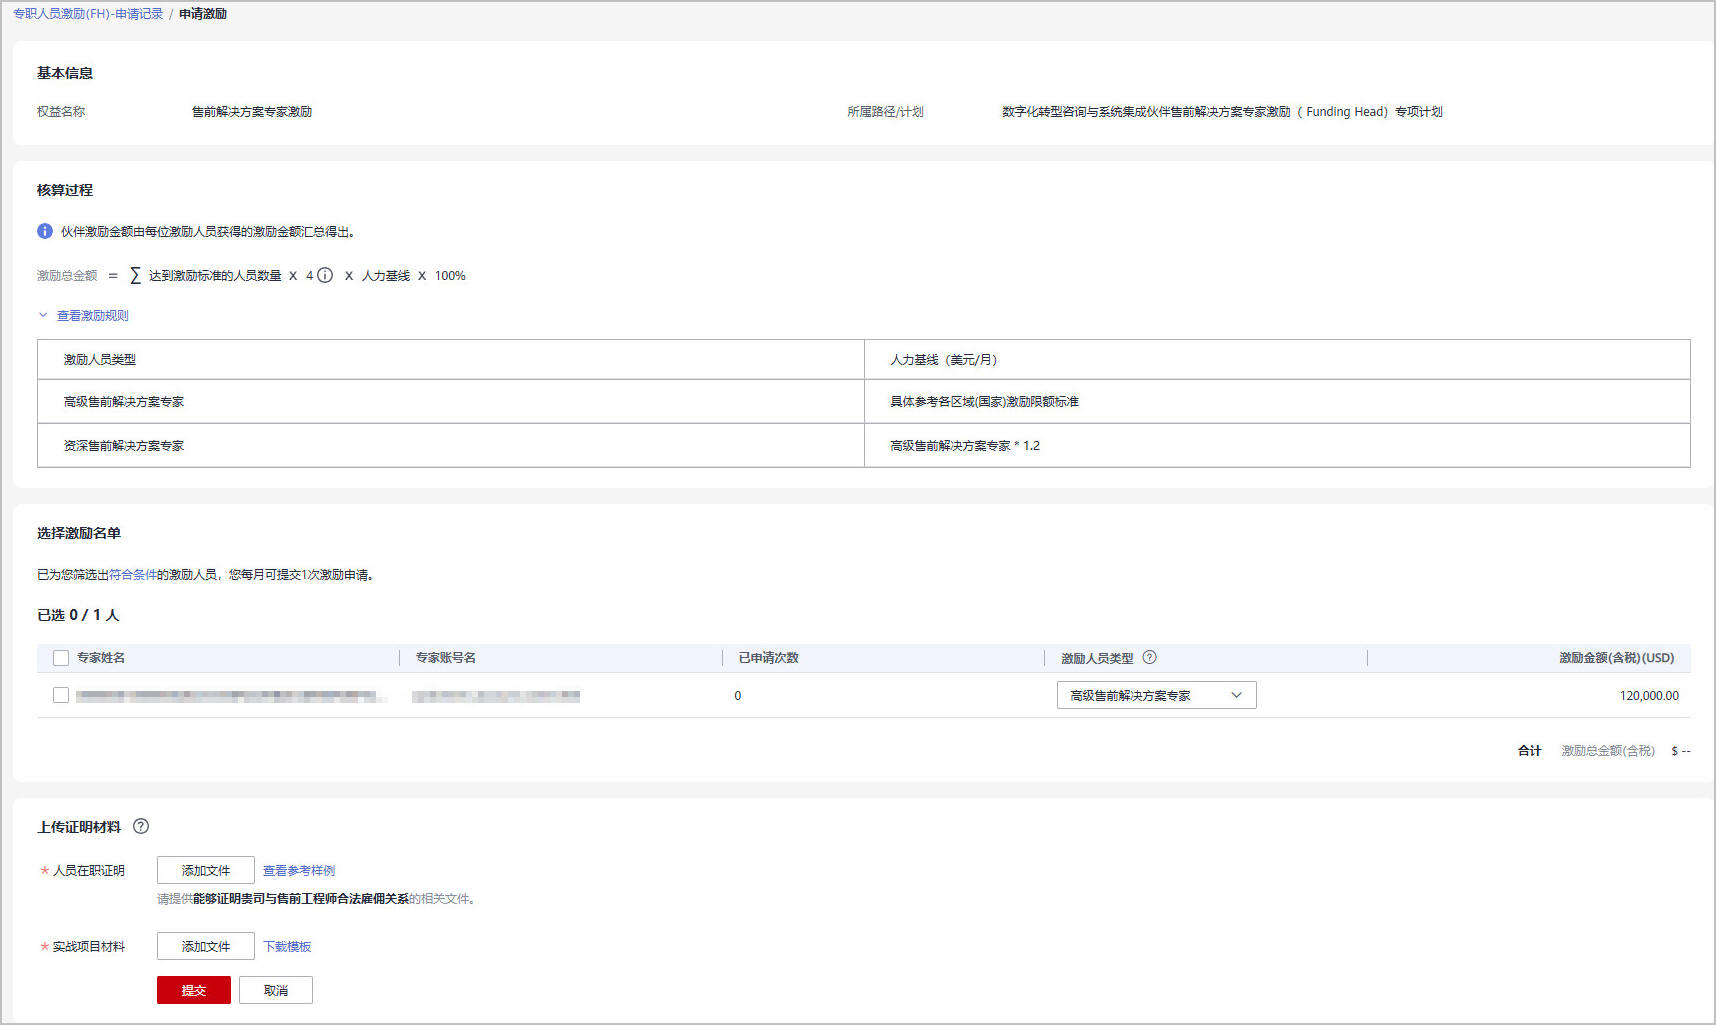Check the expert row checkbox
The width and height of the screenshot is (1716, 1025).
(61, 695)
